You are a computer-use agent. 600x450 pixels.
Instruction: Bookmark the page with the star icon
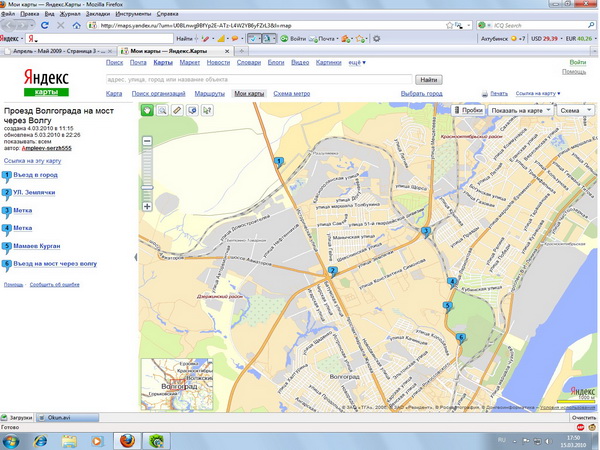[450, 26]
